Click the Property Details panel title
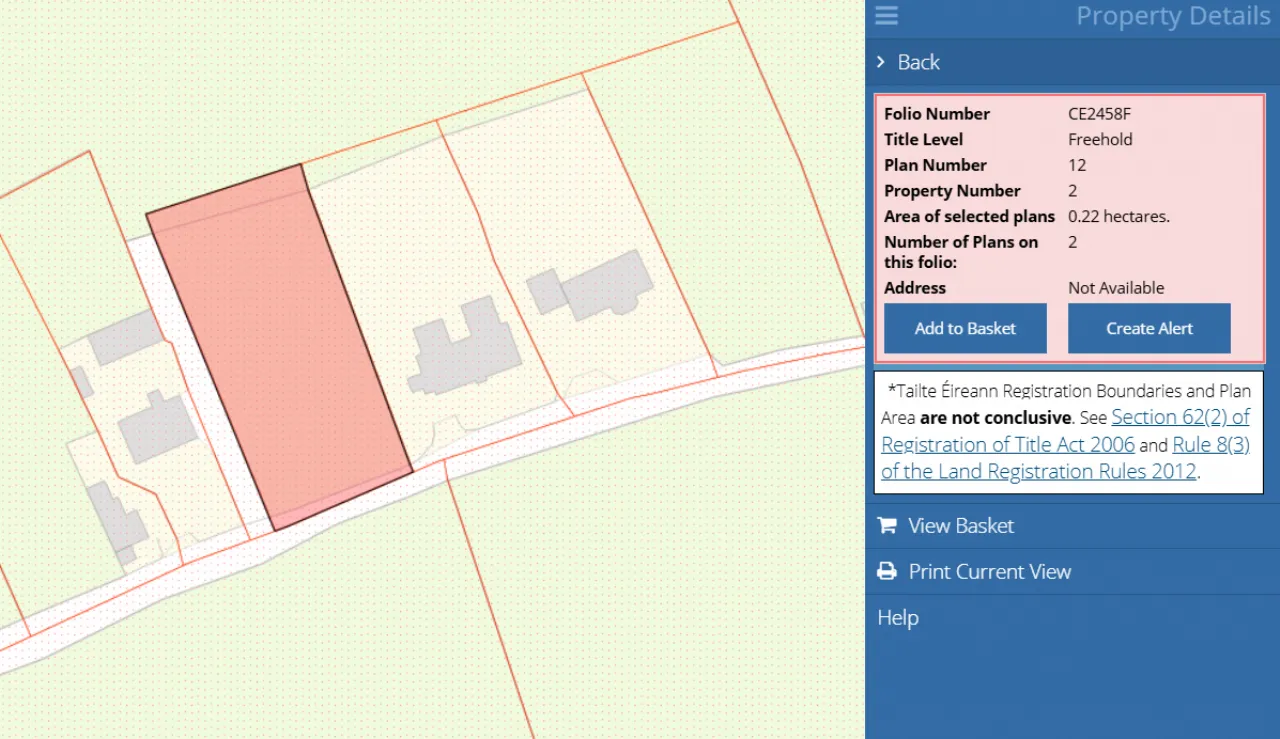Image resolution: width=1280 pixels, height=739 pixels. click(1172, 16)
